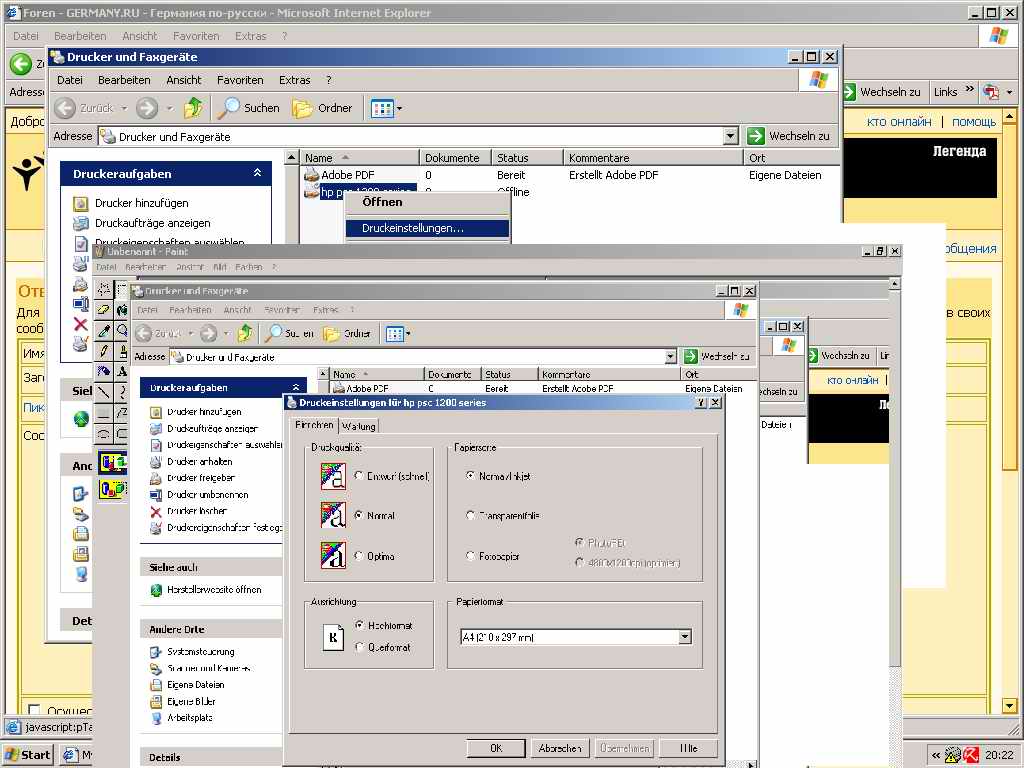
Task: Click Druckaufträge anzeigen icon in the large printers window
Action: point(80,223)
